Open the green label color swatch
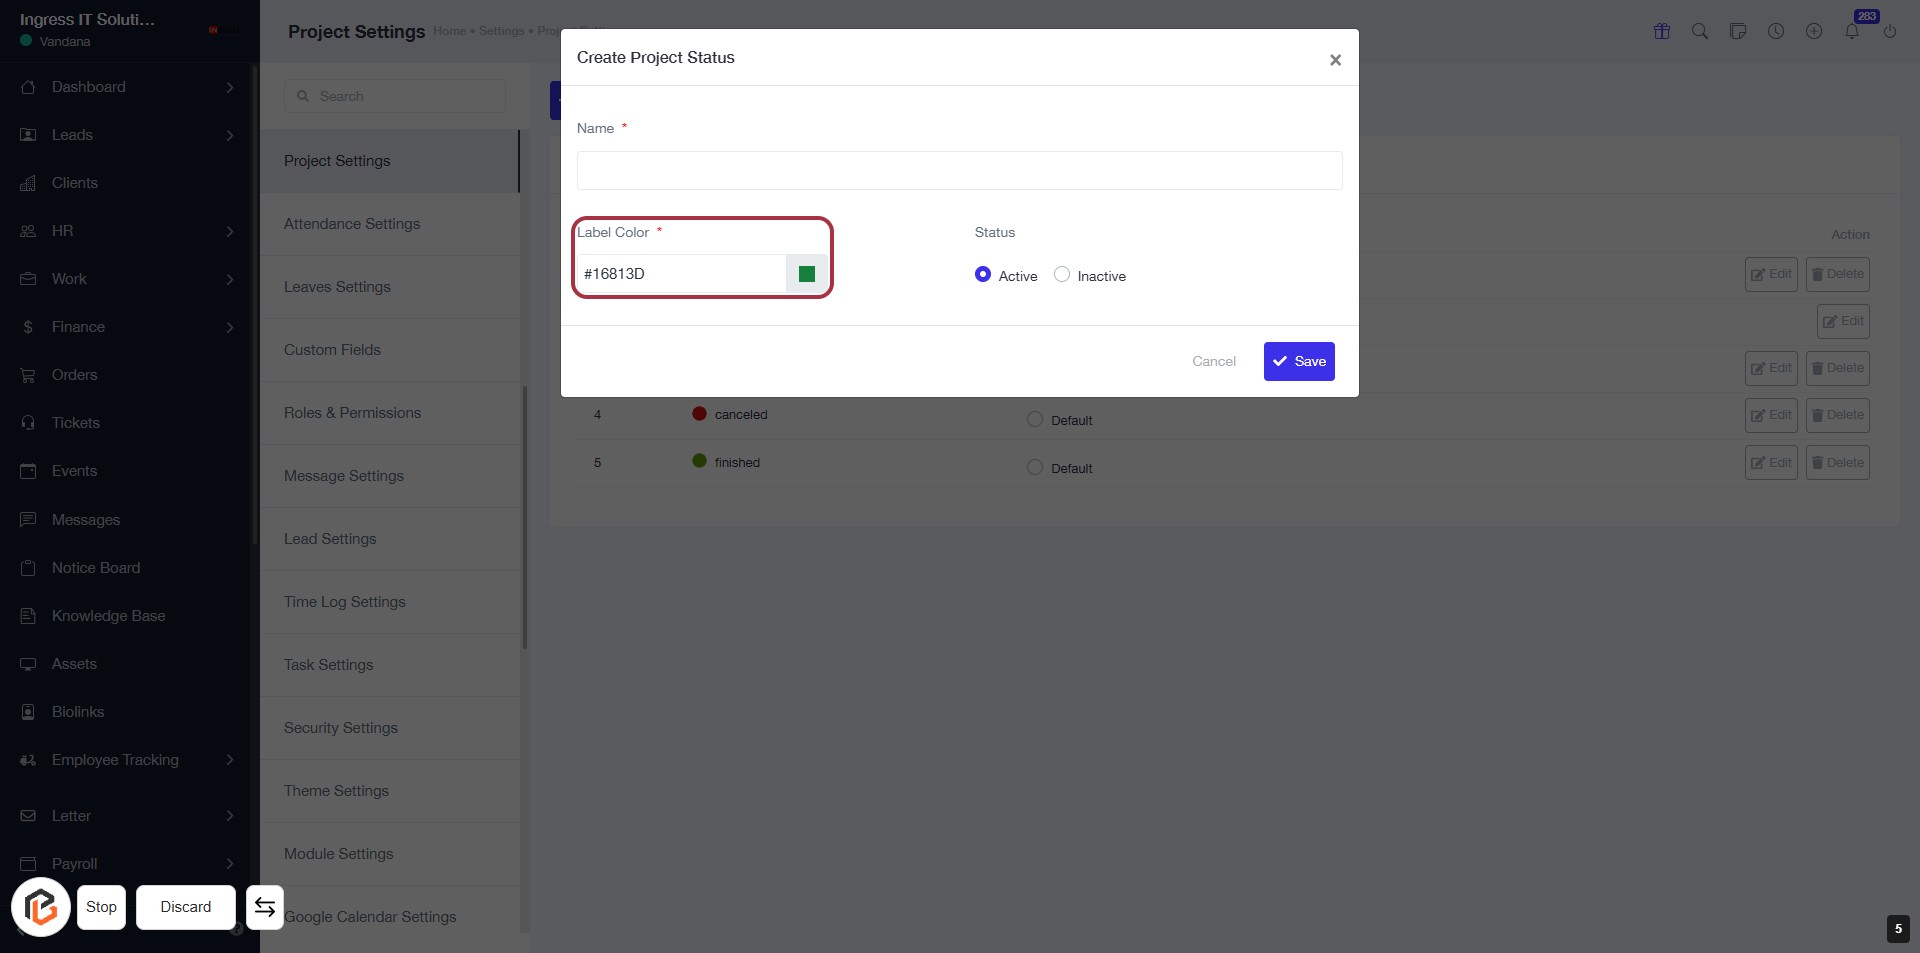This screenshot has width=1920, height=953. (x=807, y=274)
